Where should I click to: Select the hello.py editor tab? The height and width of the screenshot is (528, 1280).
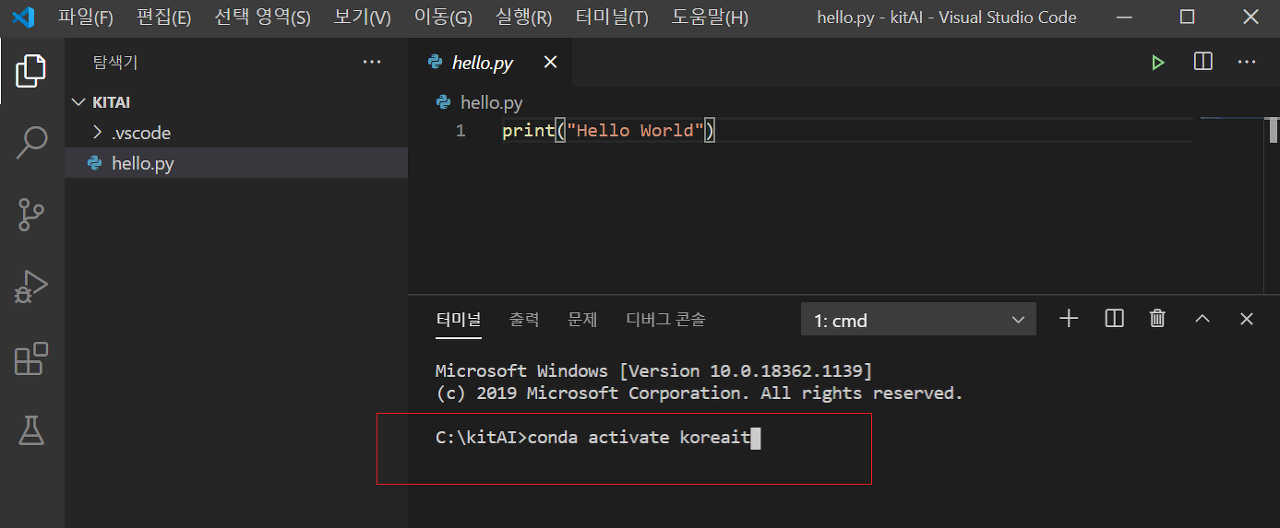click(x=492, y=62)
